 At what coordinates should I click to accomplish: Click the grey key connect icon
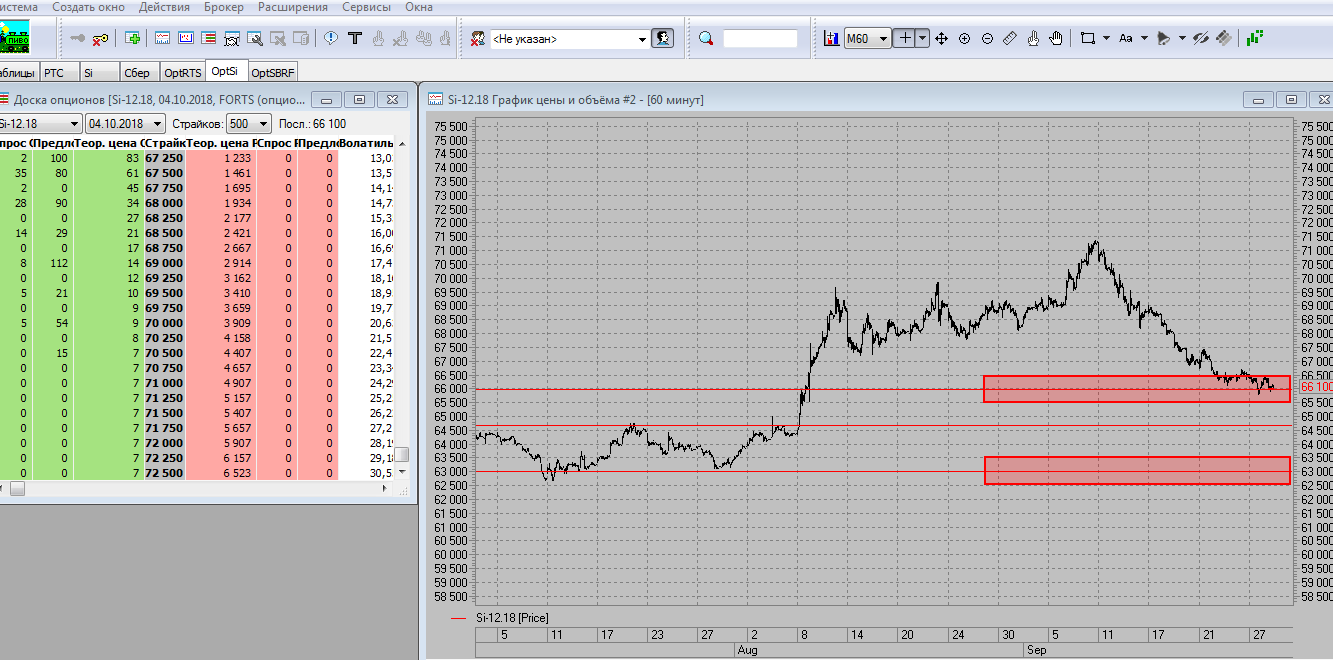click(79, 38)
